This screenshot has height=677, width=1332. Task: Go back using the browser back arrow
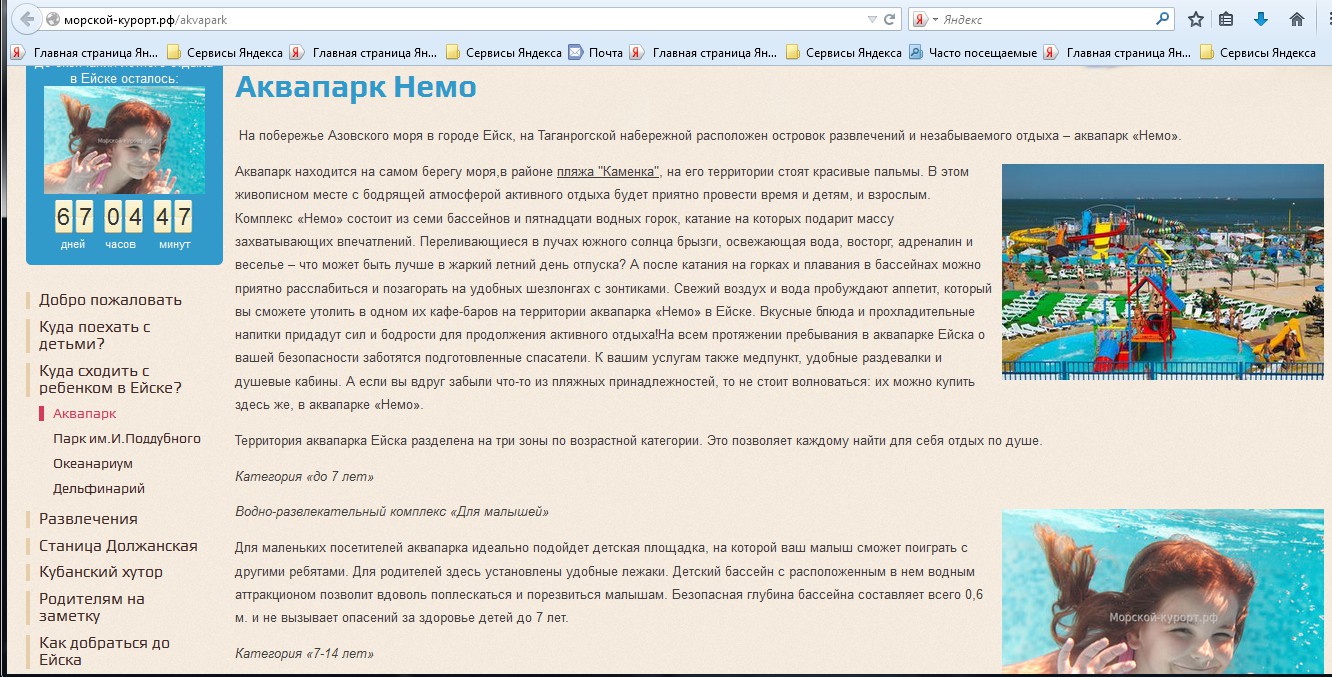pos(26,19)
